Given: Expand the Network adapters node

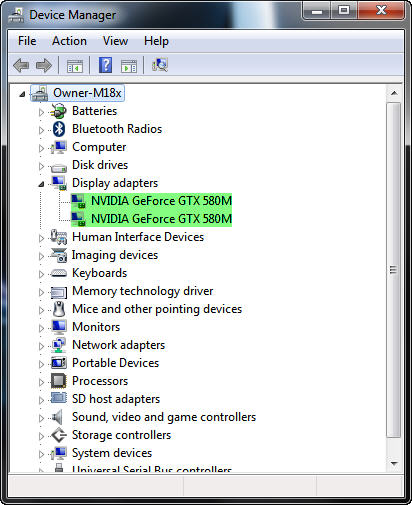Looking at the screenshot, I should [x=41, y=346].
